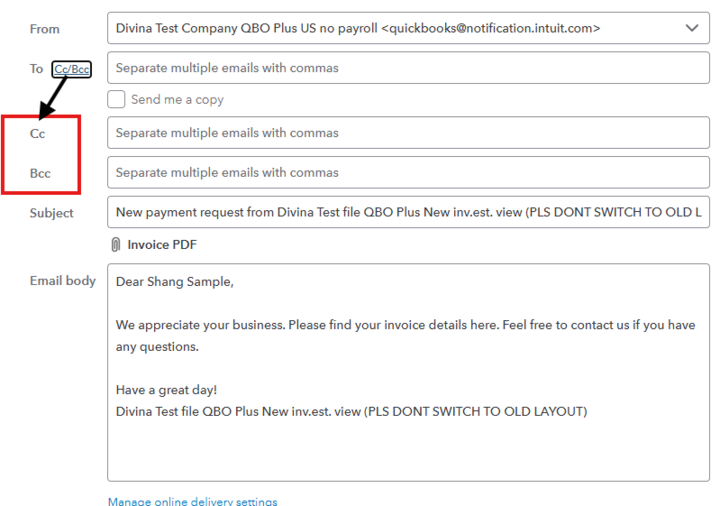The image size is (720, 506).
Task: Click the Subject label
Action: click(52, 213)
